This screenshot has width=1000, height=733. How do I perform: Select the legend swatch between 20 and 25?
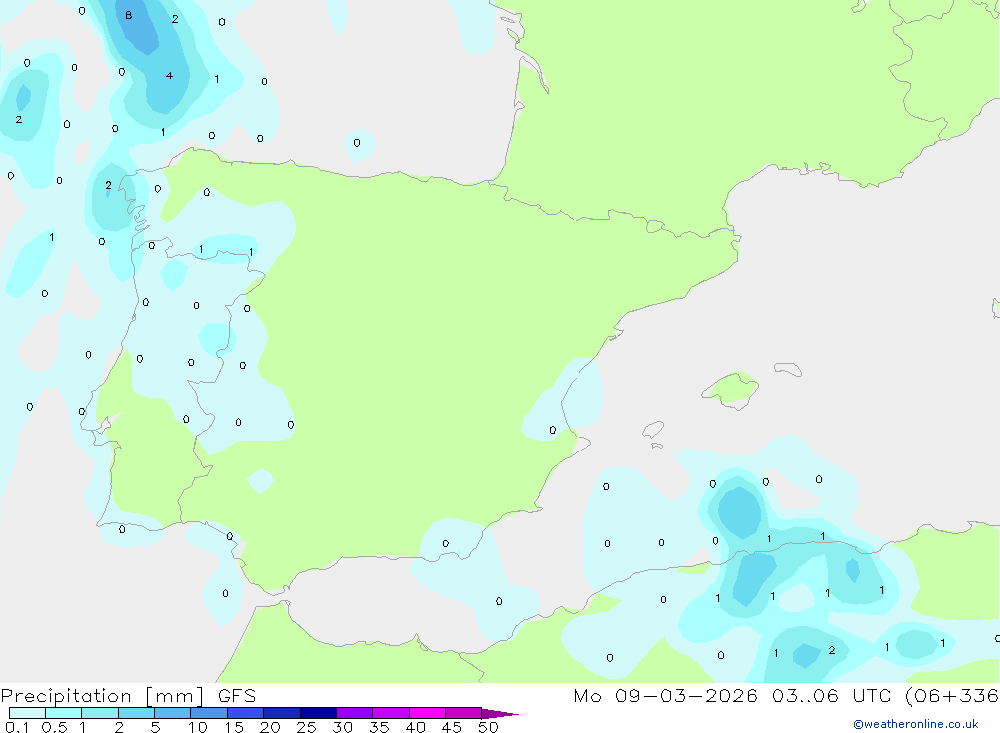click(281, 713)
